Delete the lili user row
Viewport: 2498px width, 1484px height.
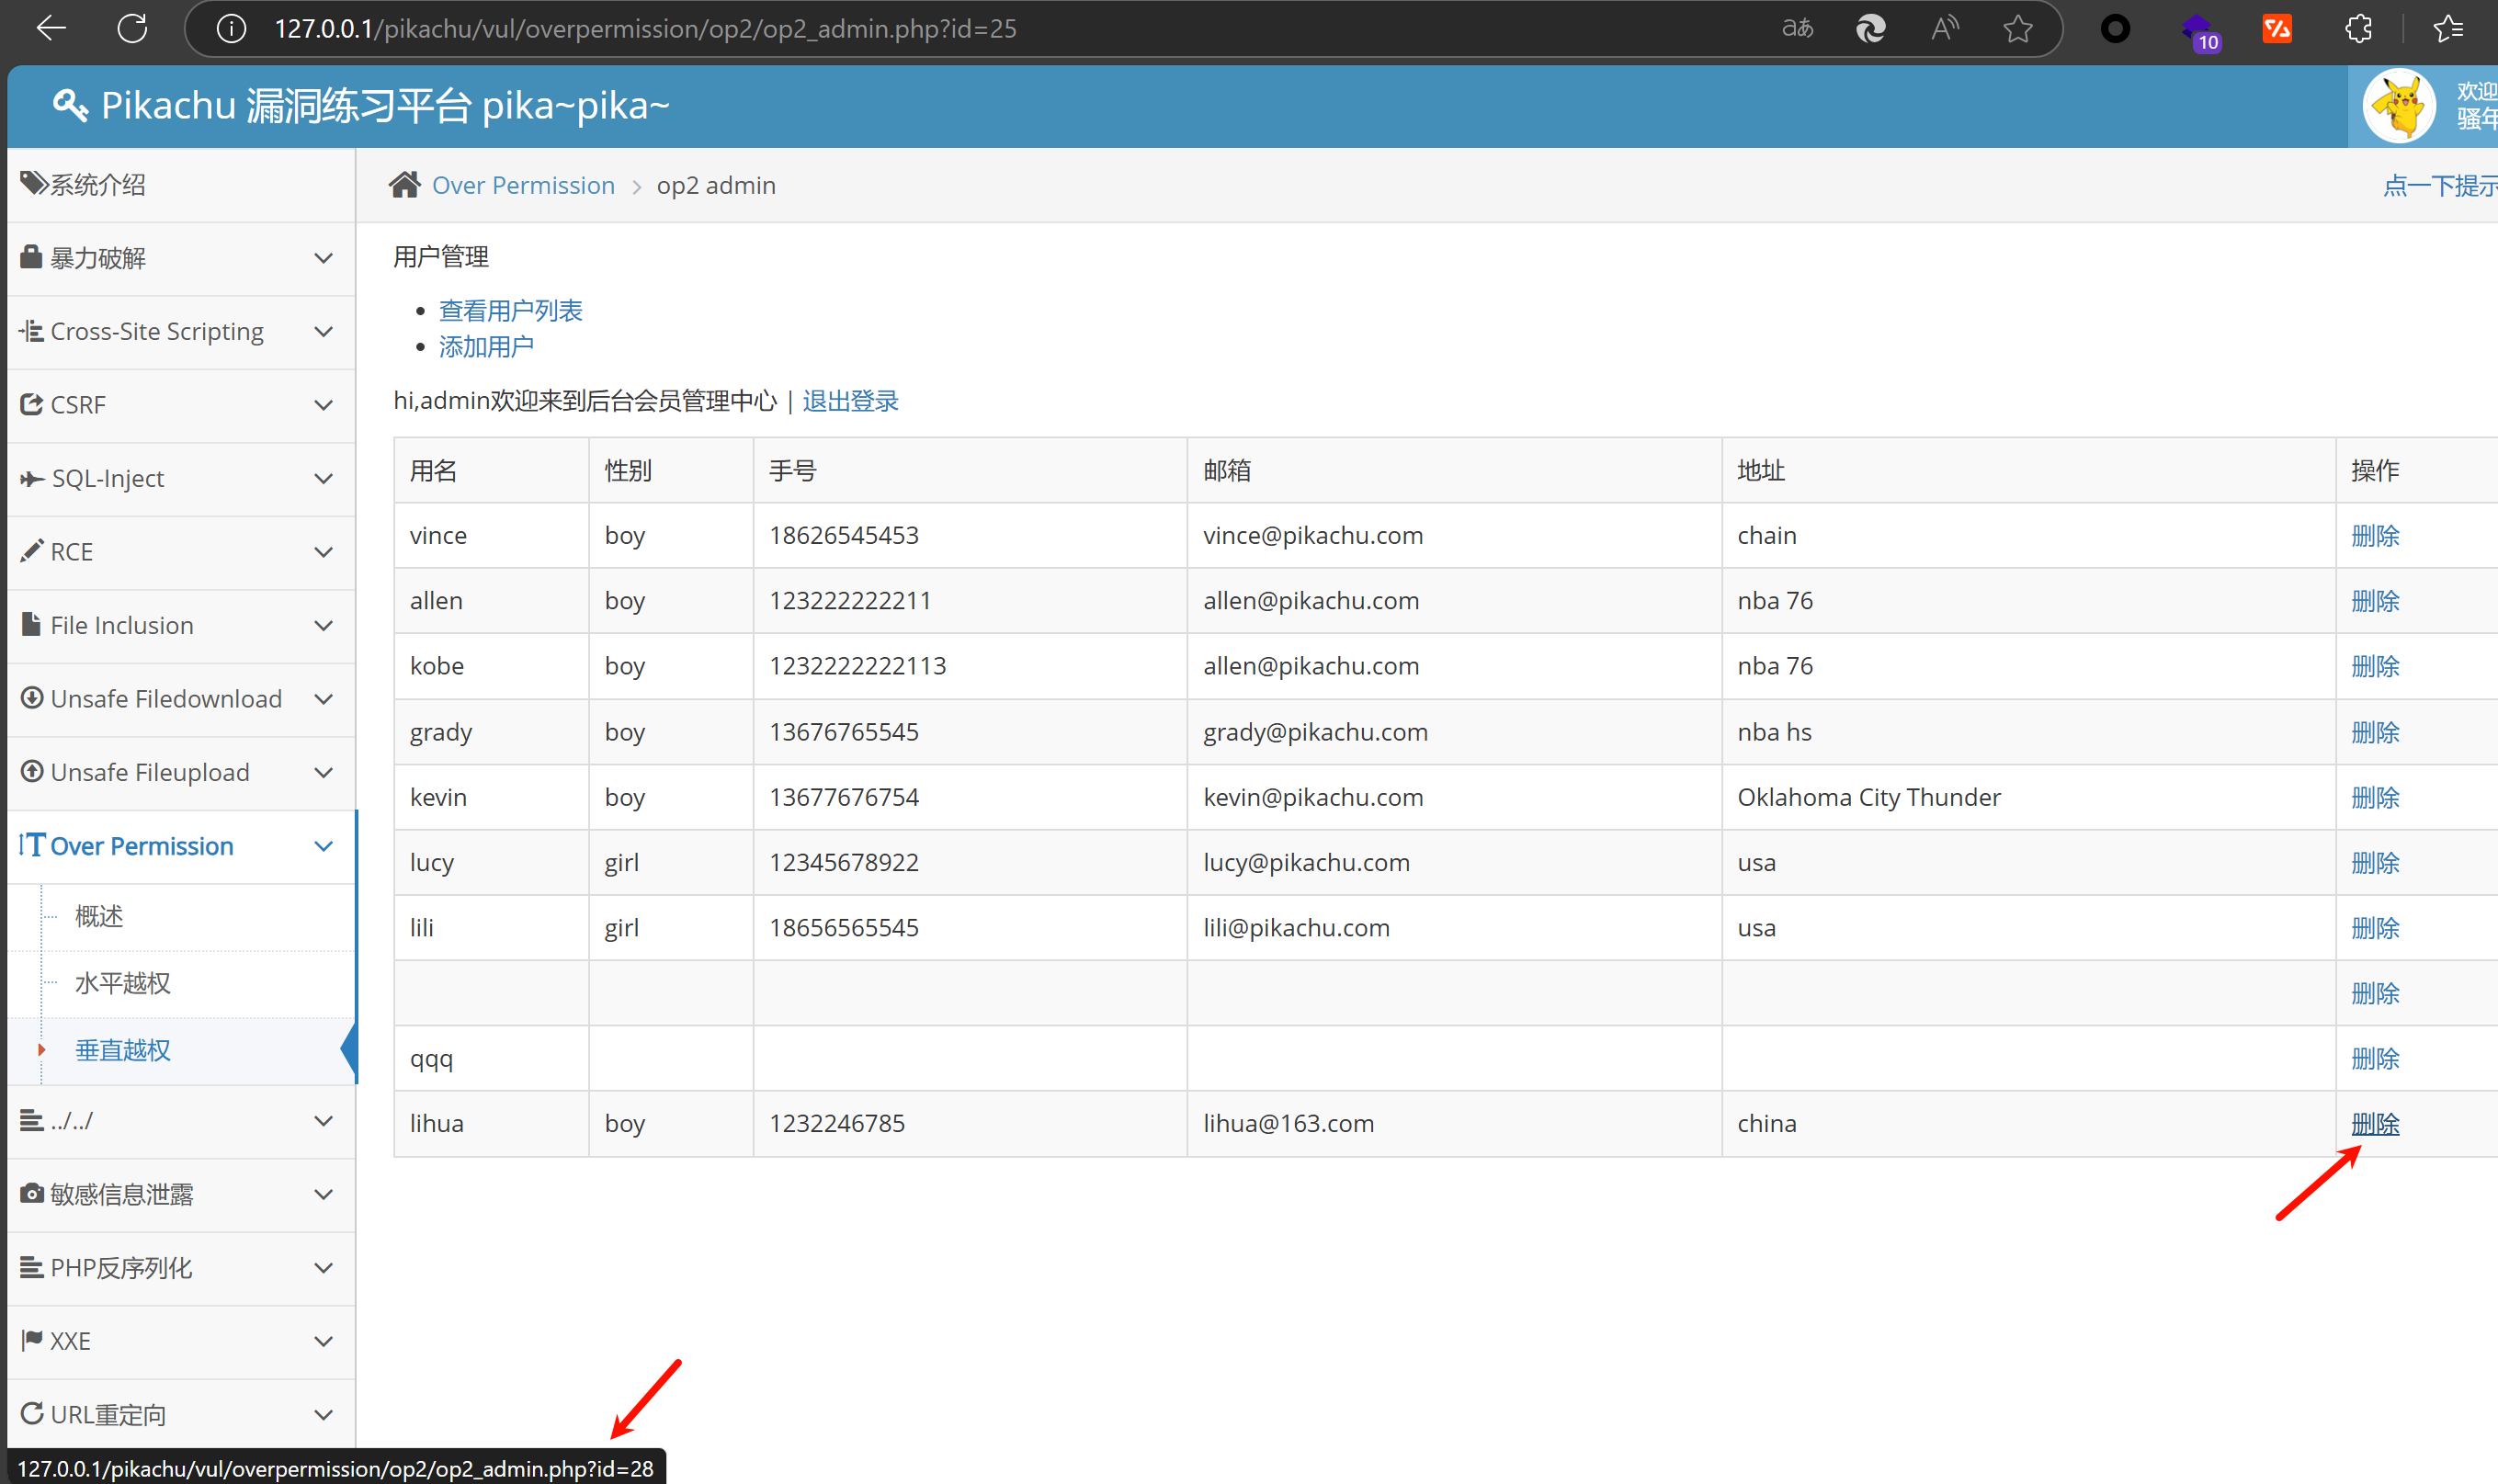click(2375, 928)
